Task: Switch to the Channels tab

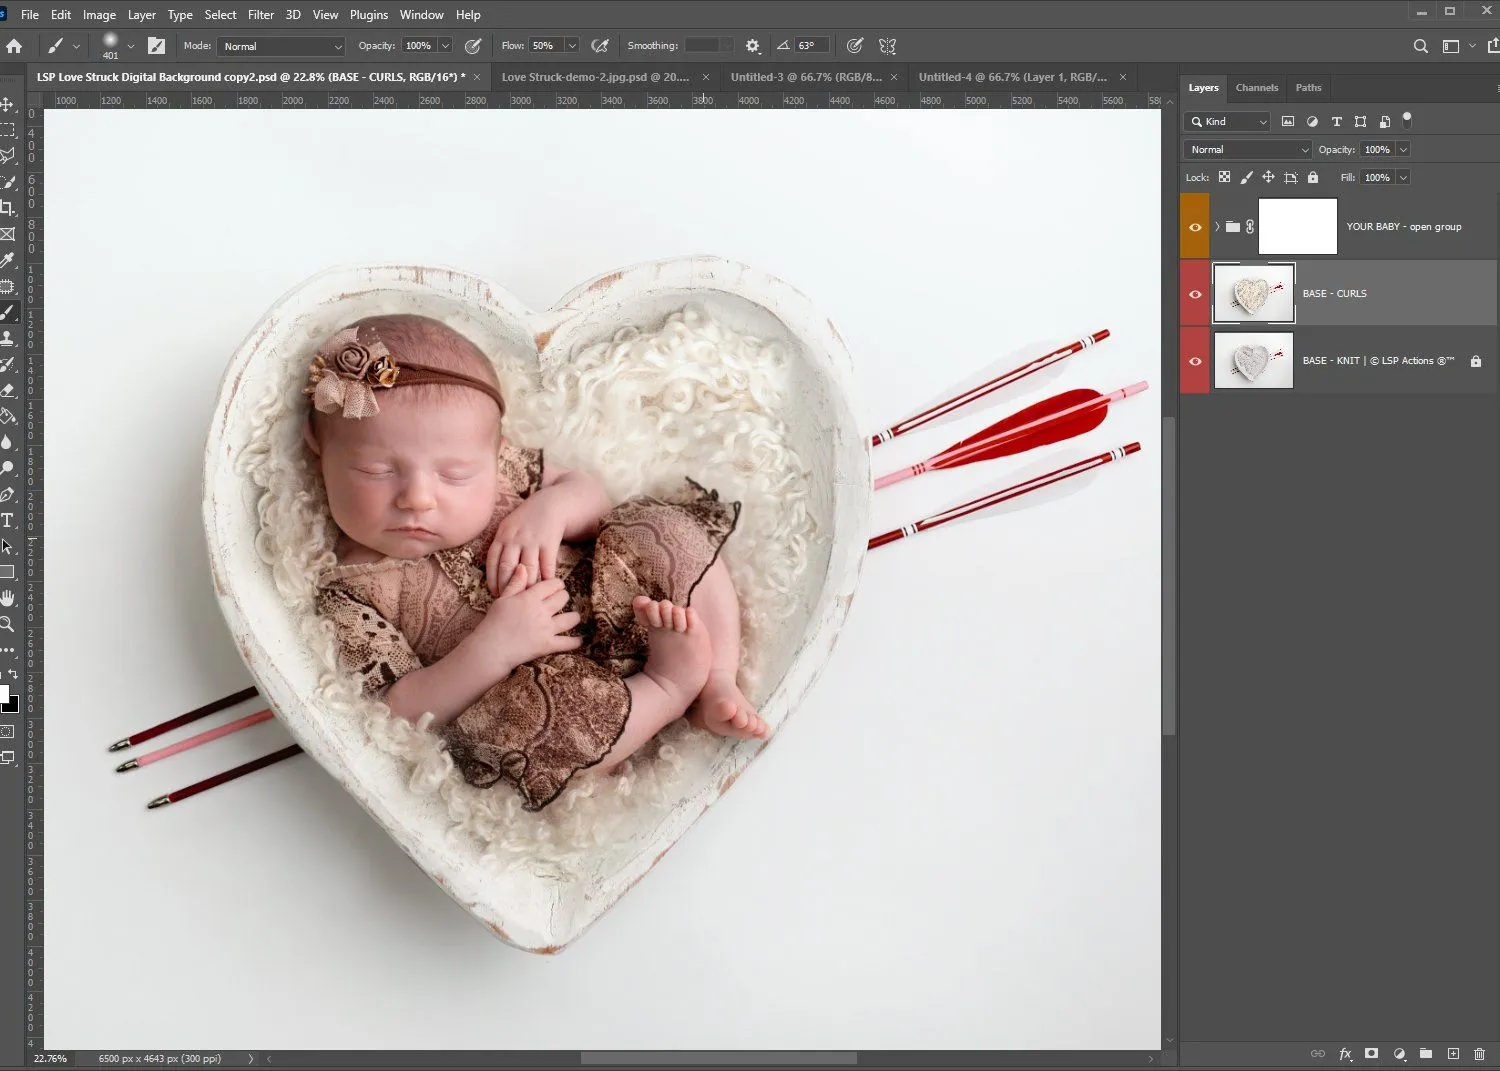Action: 1257,88
